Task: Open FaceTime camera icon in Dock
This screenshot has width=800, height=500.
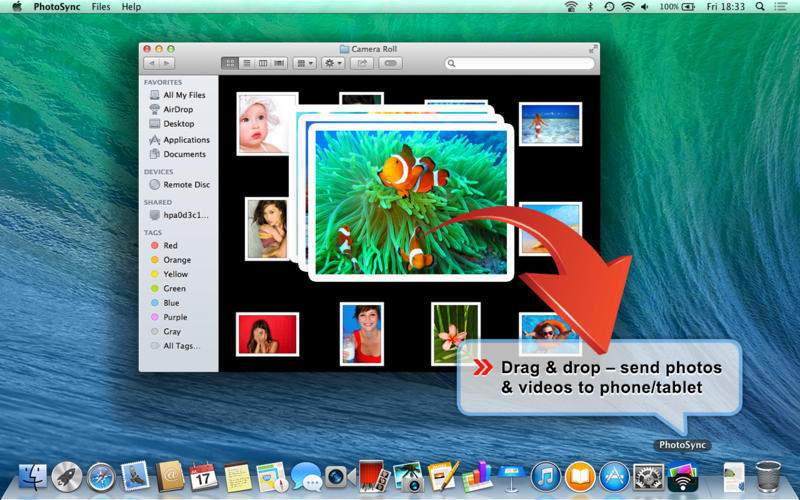Action: tap(340, 477)
